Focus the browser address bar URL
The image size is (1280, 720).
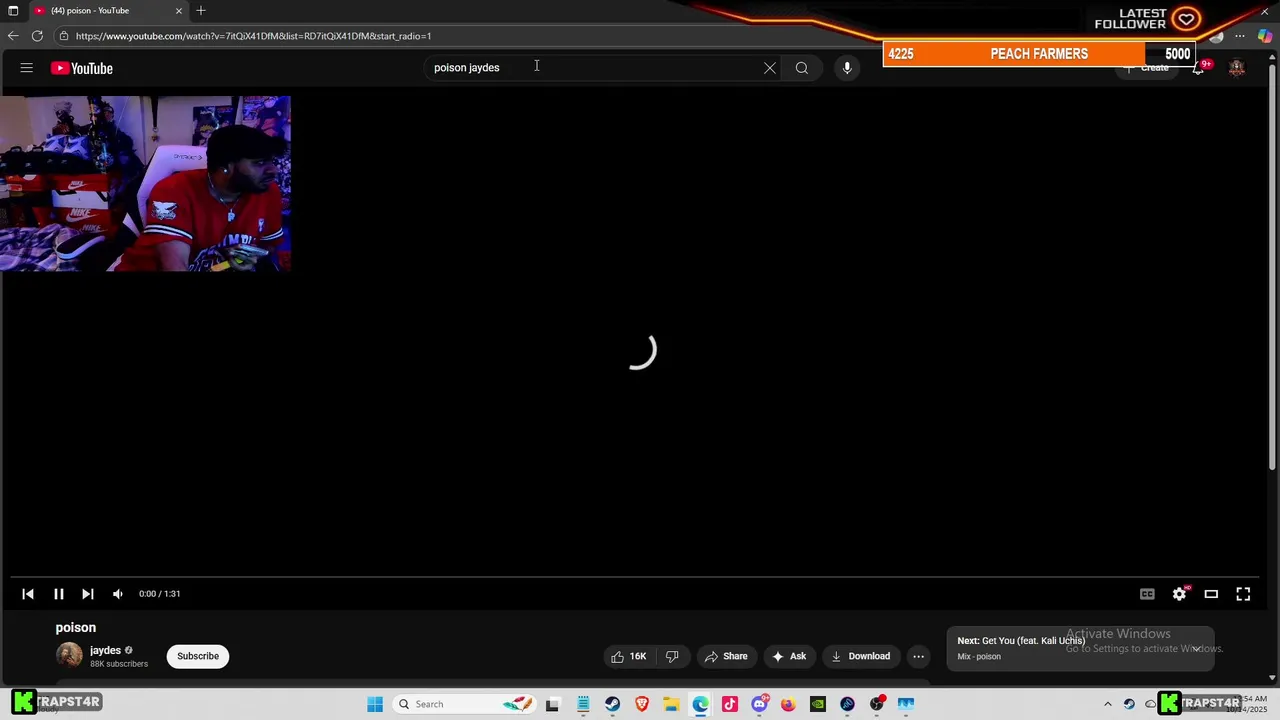tap(254, 36)
